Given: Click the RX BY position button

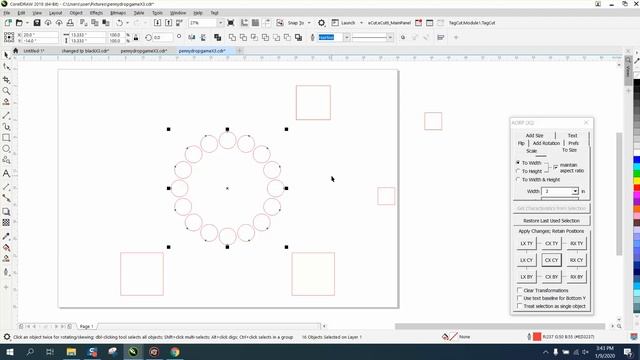Looking at the screenshot, I should pyautogui.click(x=576, y=277).
